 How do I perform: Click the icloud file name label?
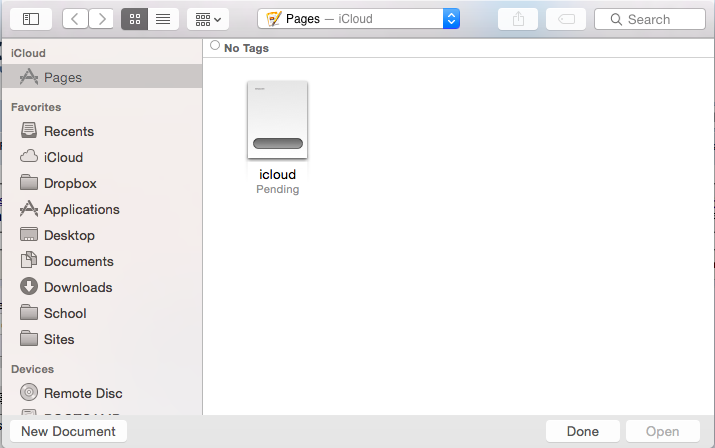(x=277, y=174)
